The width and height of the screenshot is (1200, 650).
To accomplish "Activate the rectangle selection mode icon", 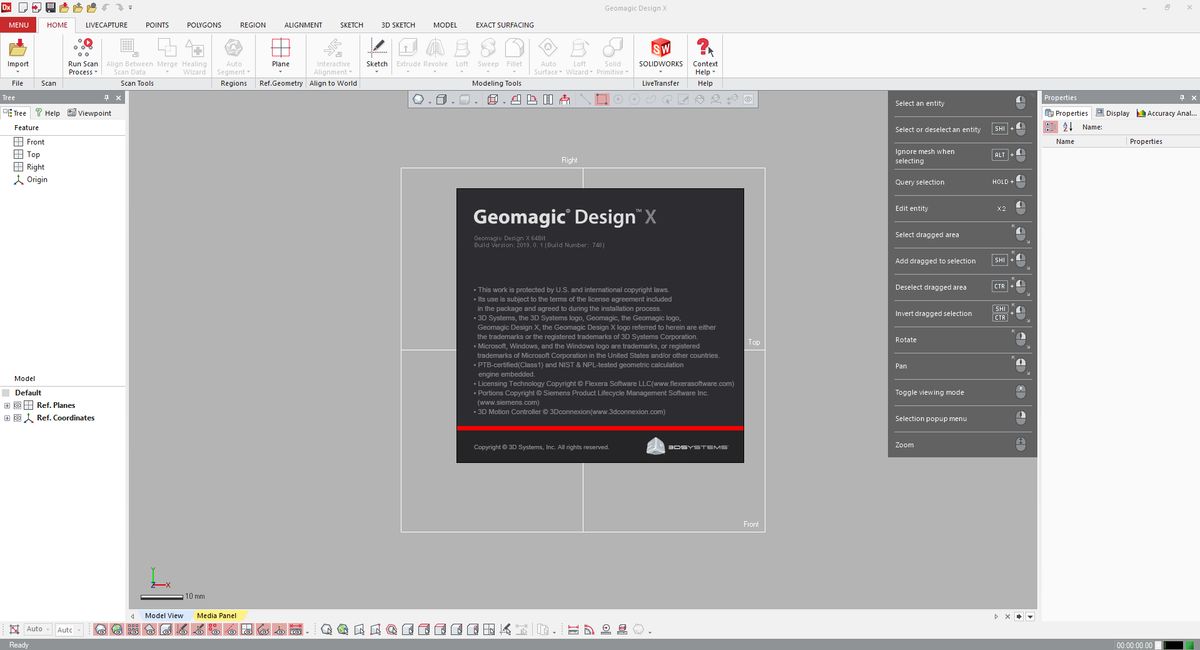I will [x=602, y=99].
